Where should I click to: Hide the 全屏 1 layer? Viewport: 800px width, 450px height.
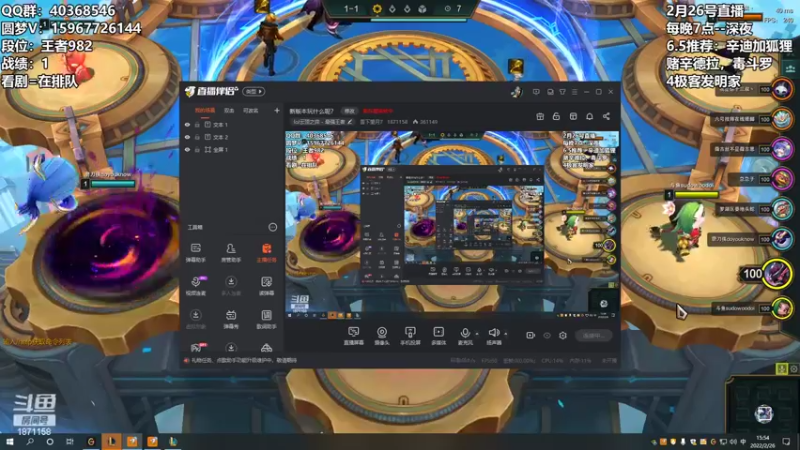click(x=187, y=149)
